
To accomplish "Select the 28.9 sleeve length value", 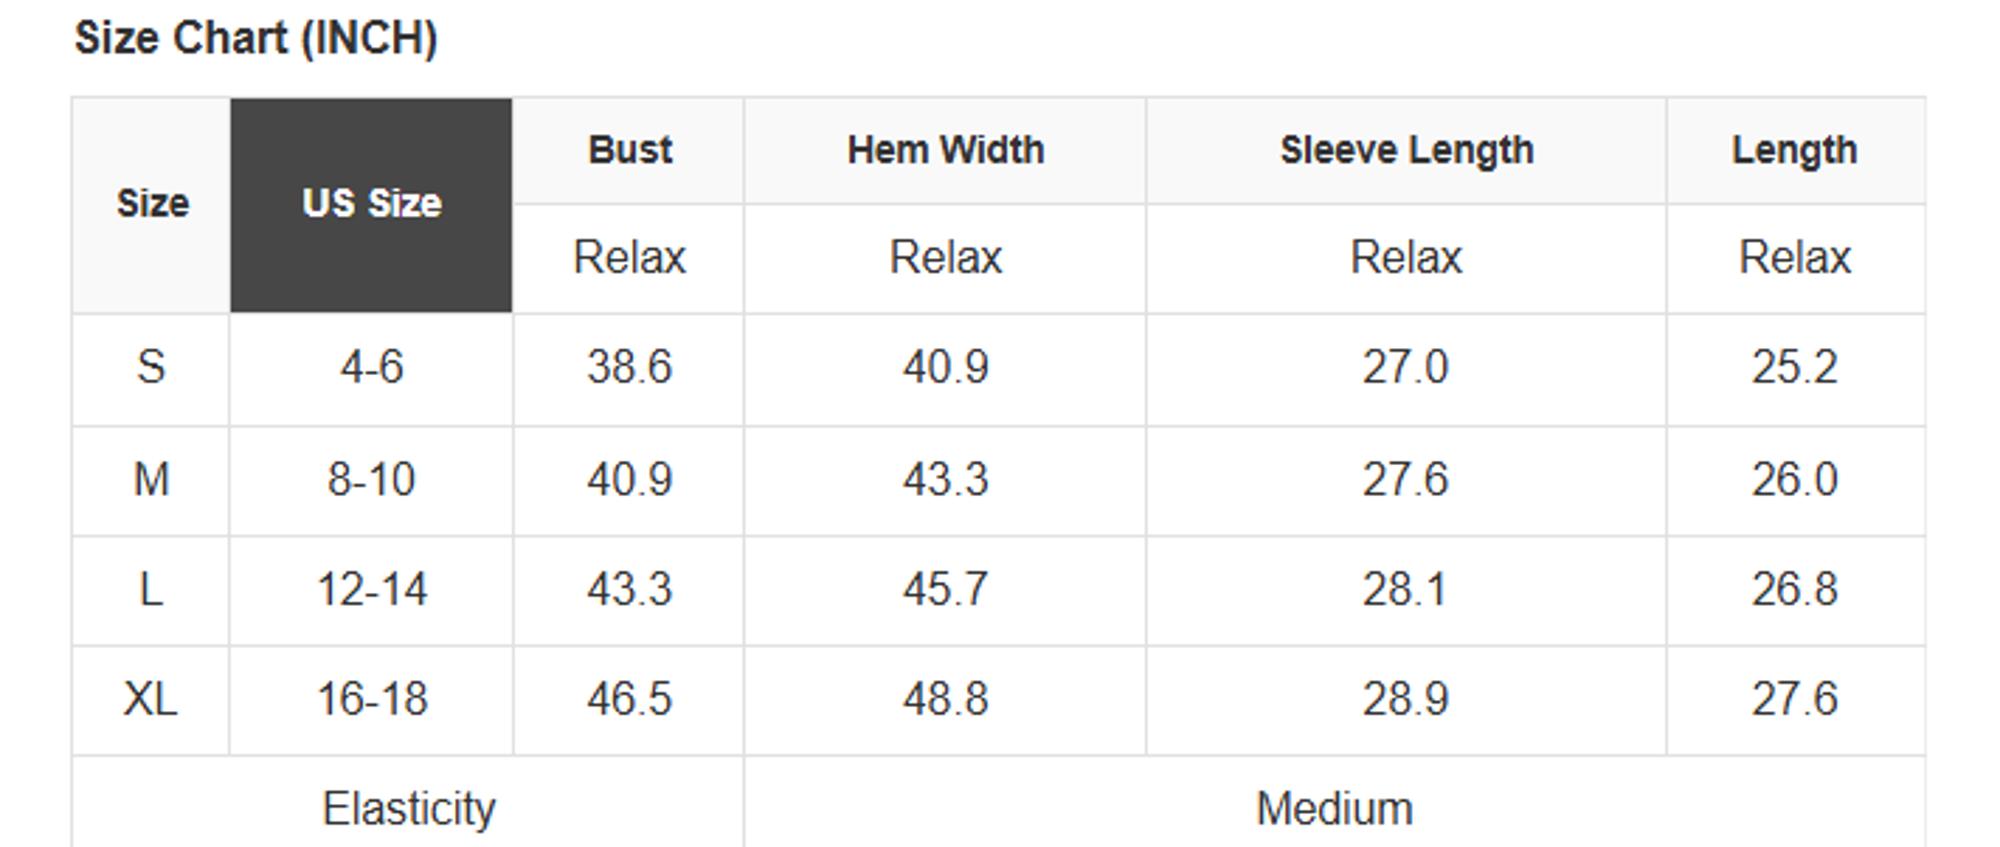I will coord(1405,698).
